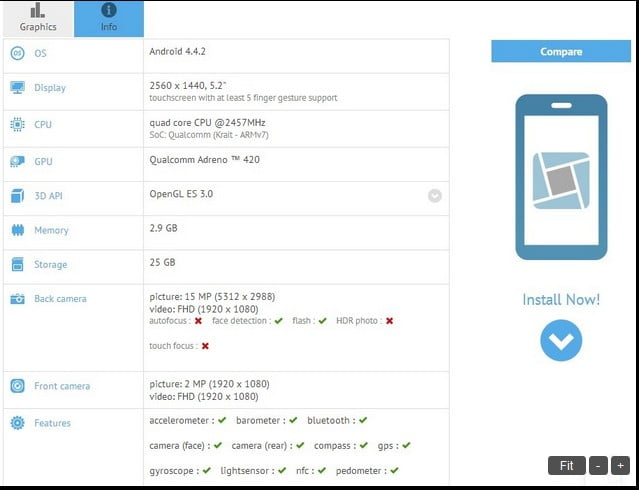Click the GPU card icon

click(x=17, y=161)
